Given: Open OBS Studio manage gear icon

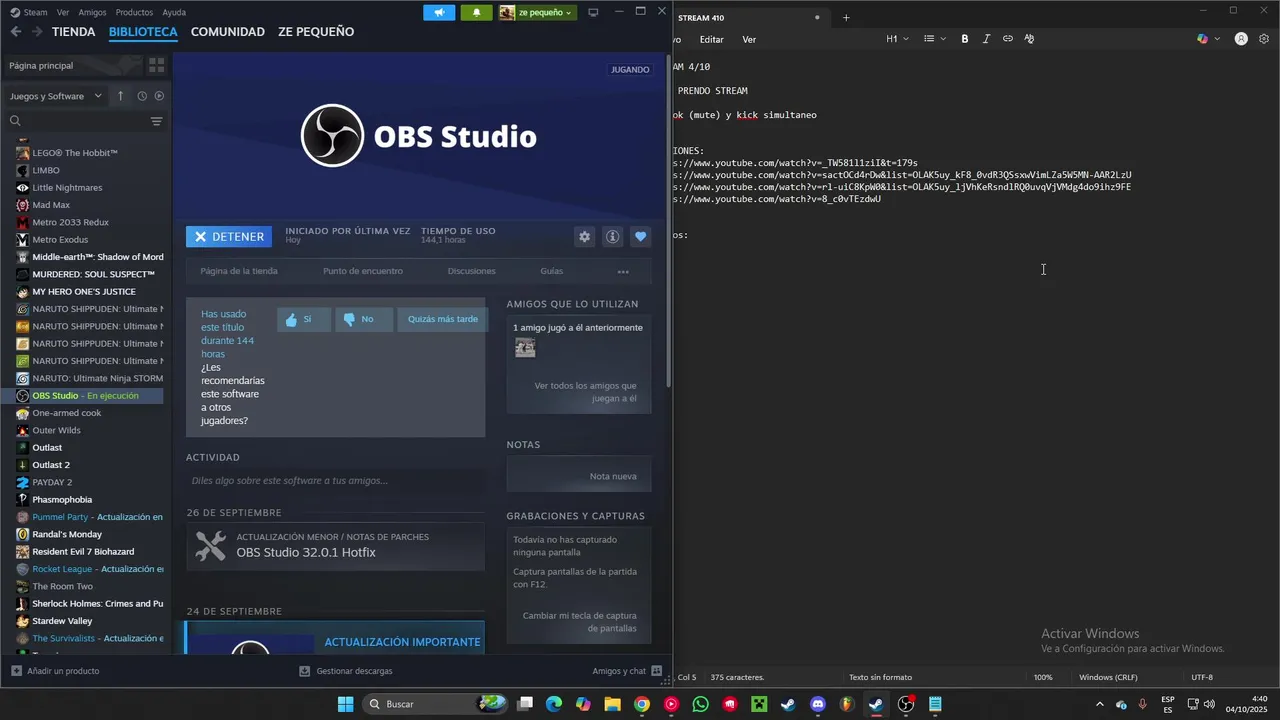Looking at the screenshot, I should [584, 237].
